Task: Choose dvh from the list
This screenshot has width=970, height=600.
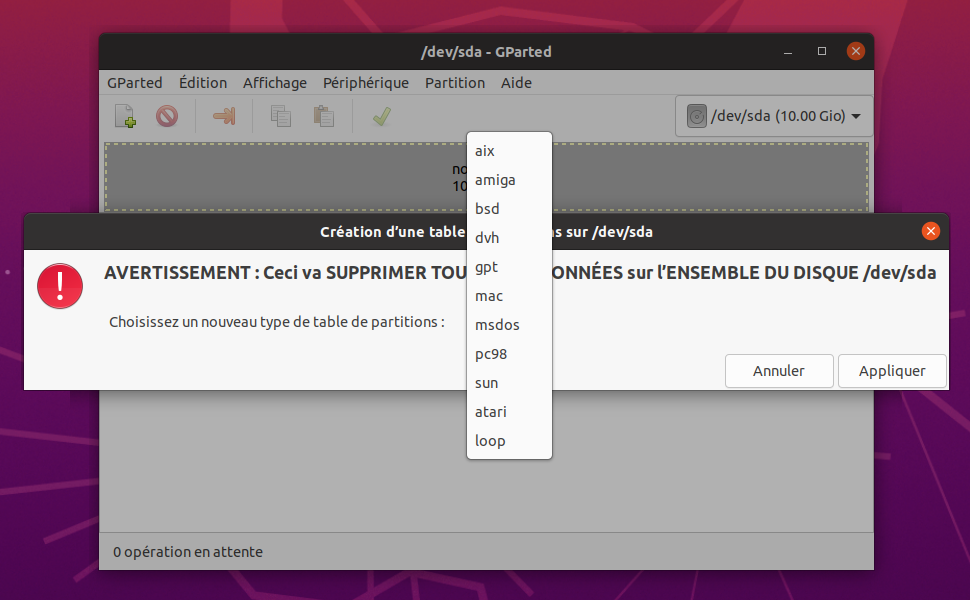Action: pos(509,238)
